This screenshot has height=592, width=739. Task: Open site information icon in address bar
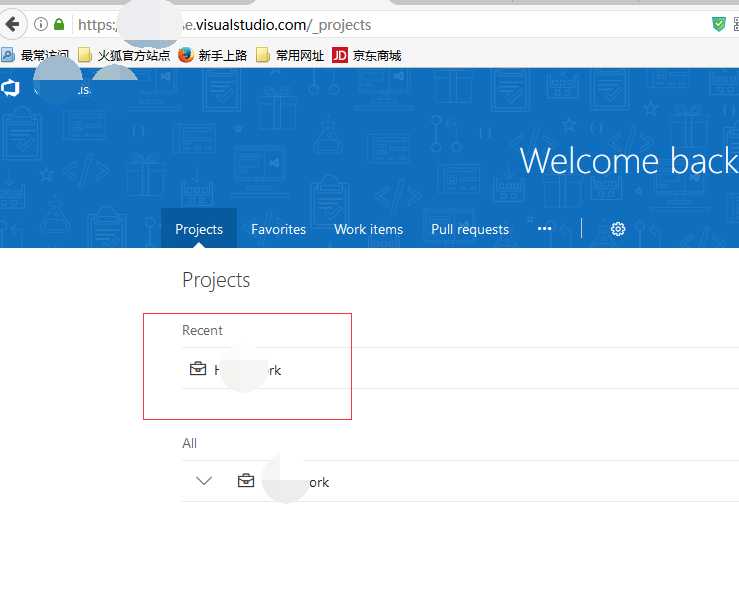[x=41, y=24]
